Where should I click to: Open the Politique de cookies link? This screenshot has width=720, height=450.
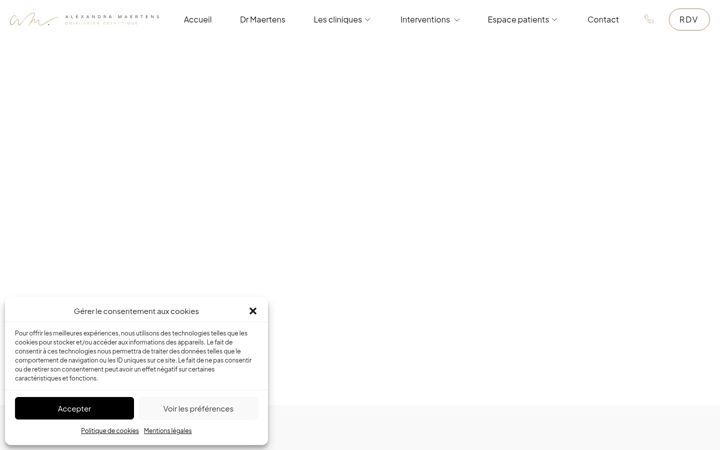[x=110, y=431]
